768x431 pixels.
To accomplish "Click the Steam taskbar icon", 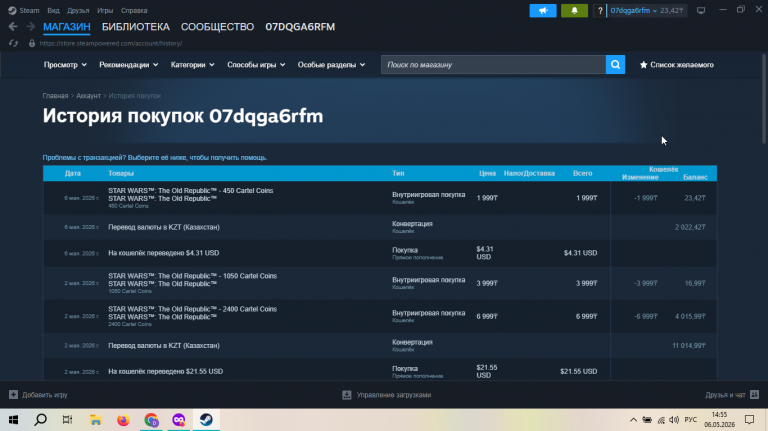I will pyautogui.click(x=206, y=420).
